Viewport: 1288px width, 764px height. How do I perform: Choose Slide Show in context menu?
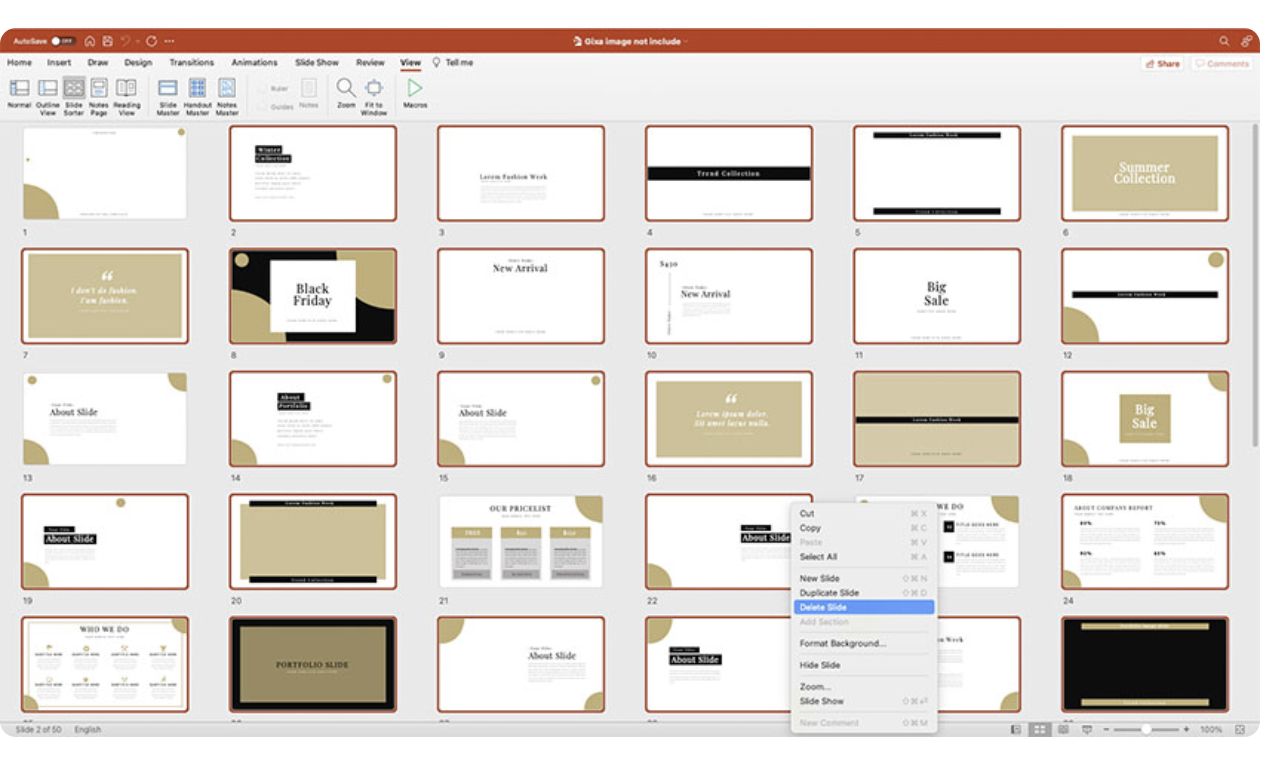[x=864, y=701]
